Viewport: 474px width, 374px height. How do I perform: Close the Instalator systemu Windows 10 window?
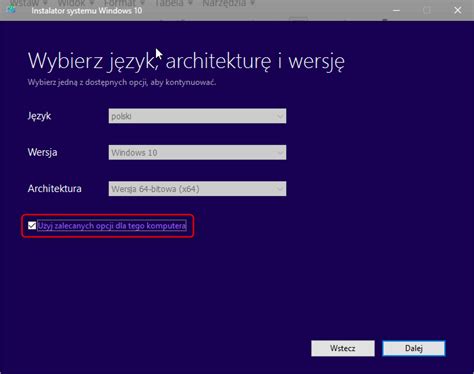(x=458, y=10)
